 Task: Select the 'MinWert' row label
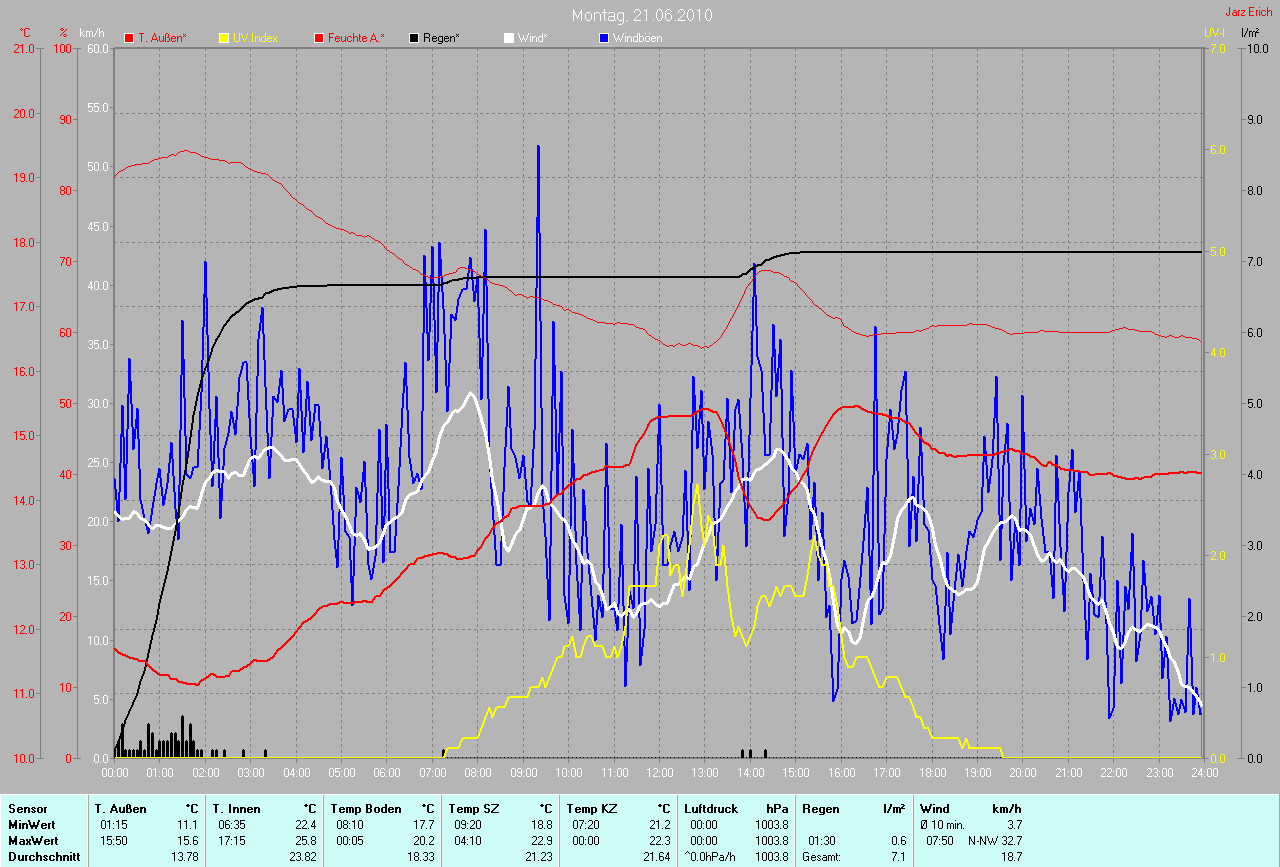coord(32,825)
